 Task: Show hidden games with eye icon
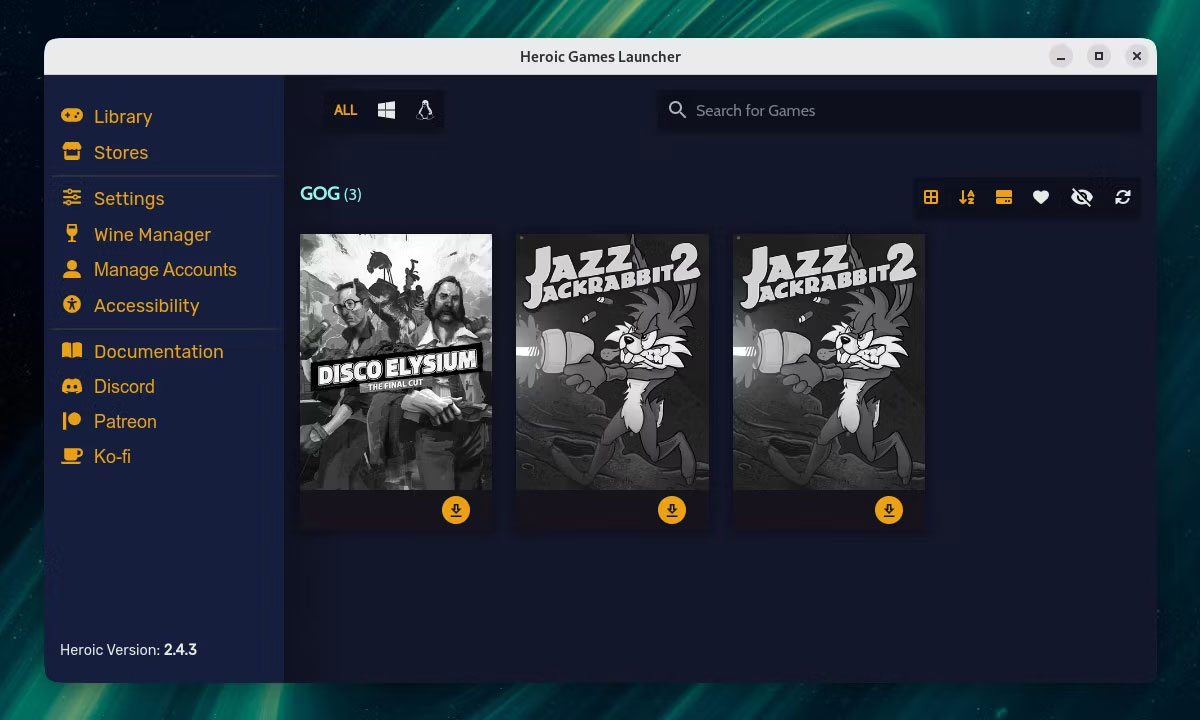click(x=1081, y=197)
